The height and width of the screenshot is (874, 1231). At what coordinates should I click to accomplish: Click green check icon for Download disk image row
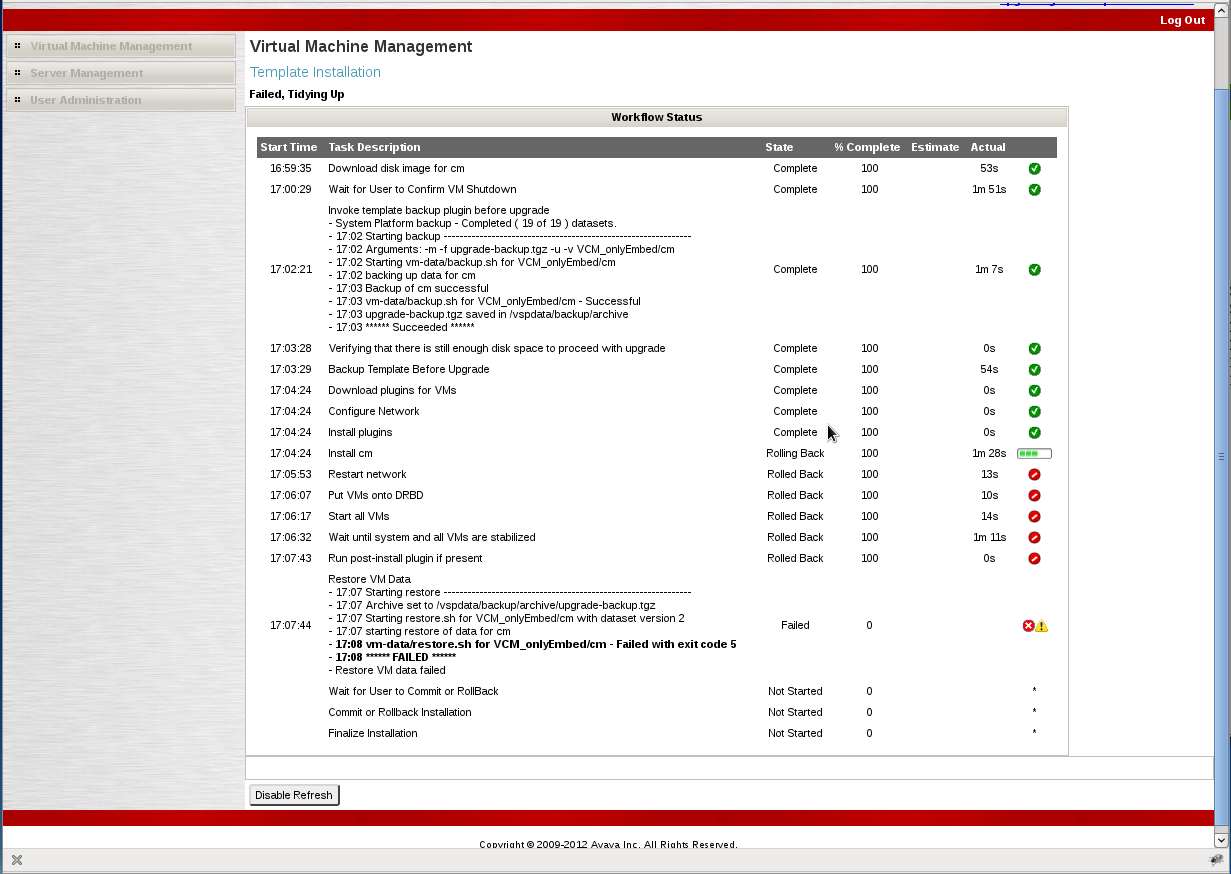(x=1034, y=169)
